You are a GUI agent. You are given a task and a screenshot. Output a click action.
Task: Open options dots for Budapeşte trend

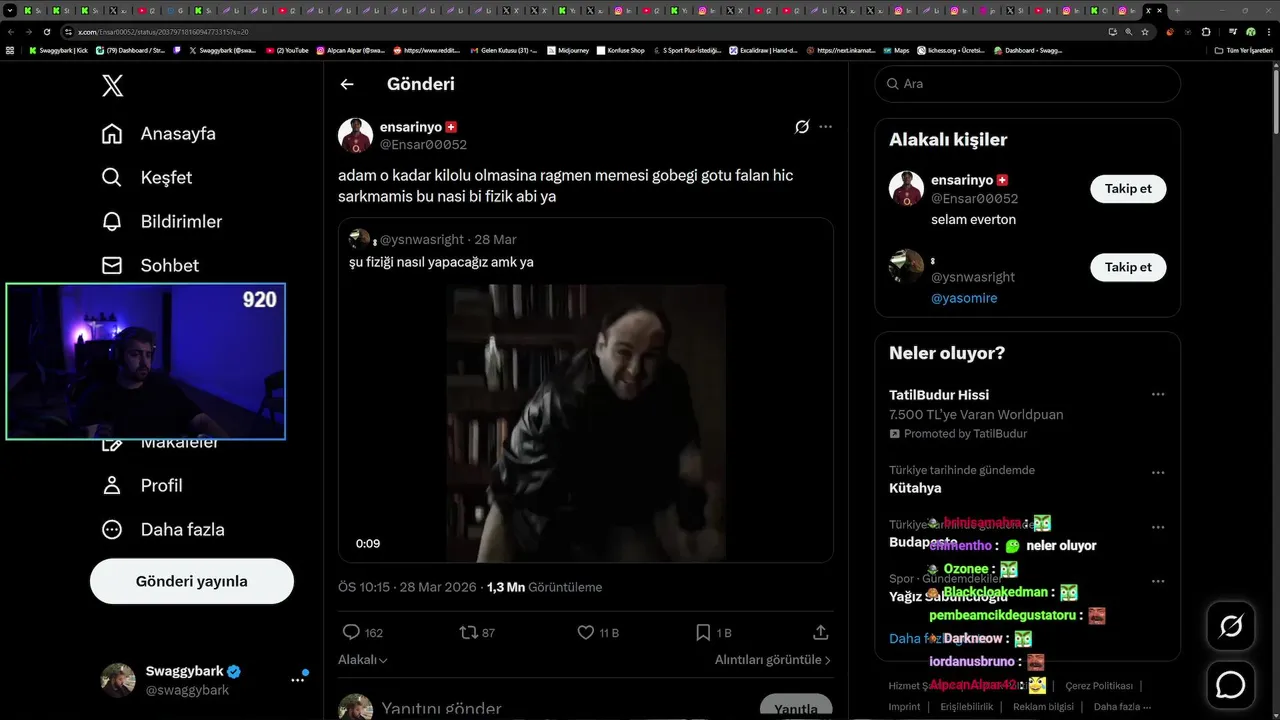(1158, 527)
